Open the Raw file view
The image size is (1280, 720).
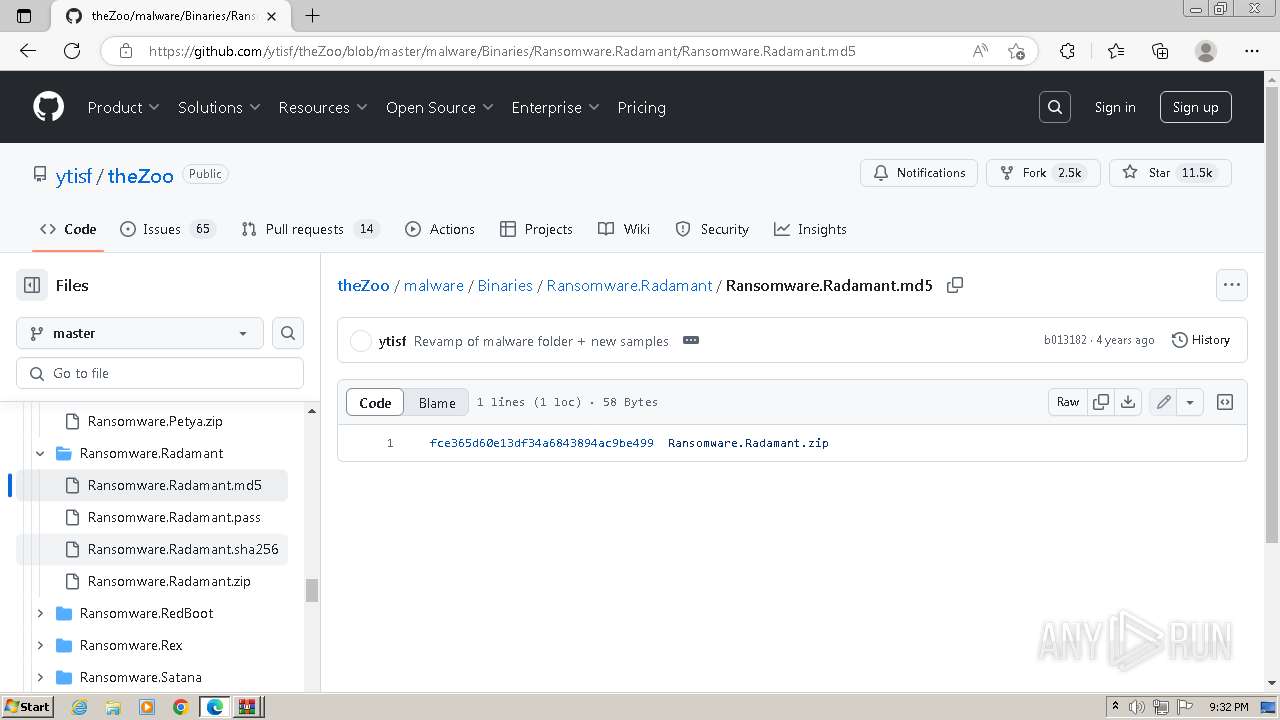pos(1068,402)
